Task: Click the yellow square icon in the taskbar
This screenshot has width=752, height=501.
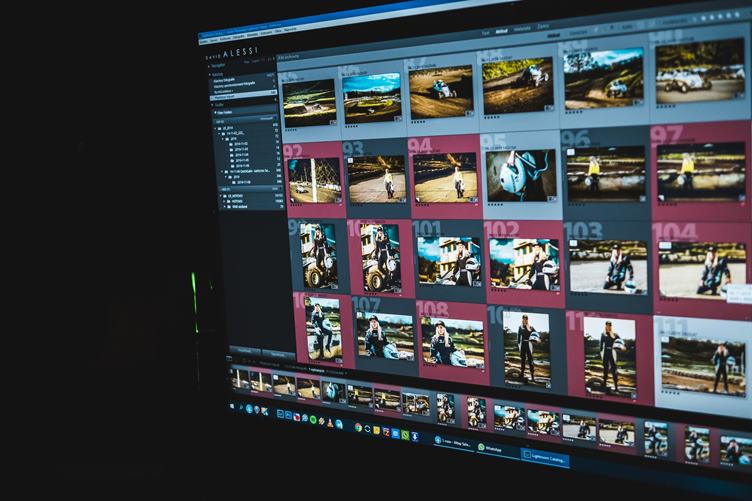Action: click(377, 431)
